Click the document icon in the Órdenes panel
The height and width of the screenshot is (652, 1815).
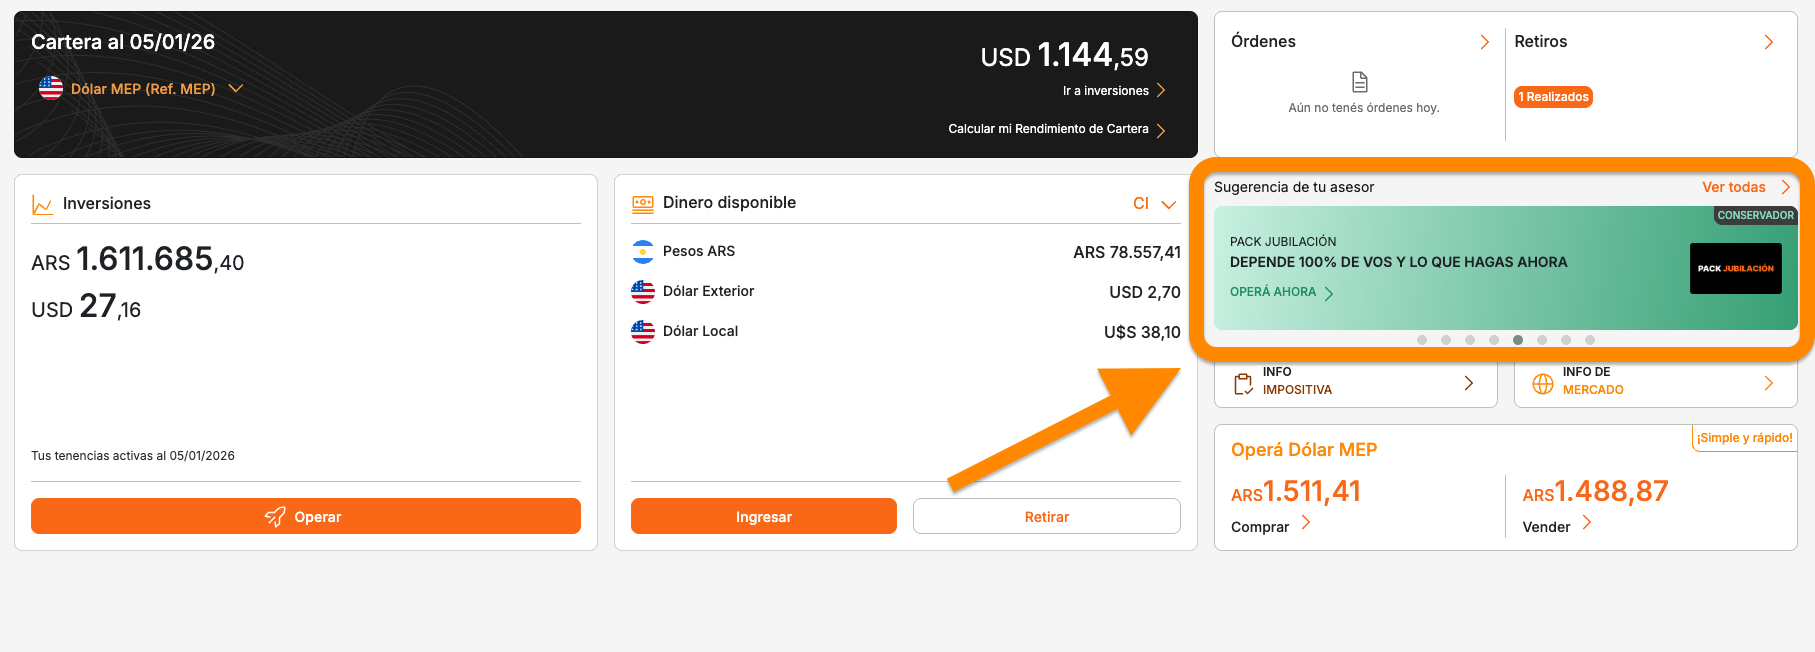click(1360, 84)
